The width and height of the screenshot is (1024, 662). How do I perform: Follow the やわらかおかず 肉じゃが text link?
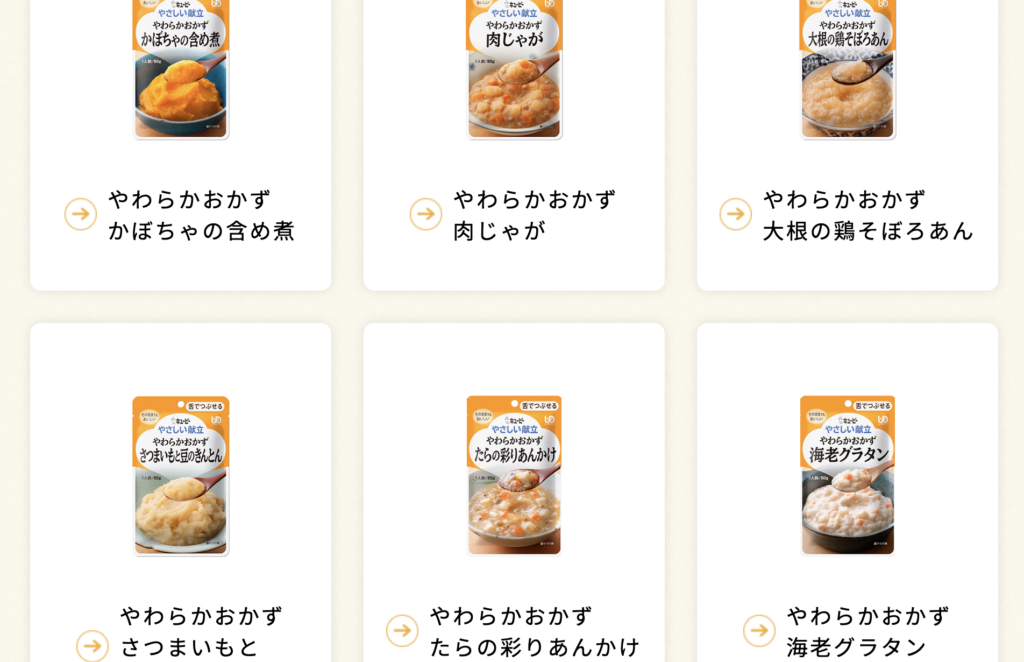(535, 215)
